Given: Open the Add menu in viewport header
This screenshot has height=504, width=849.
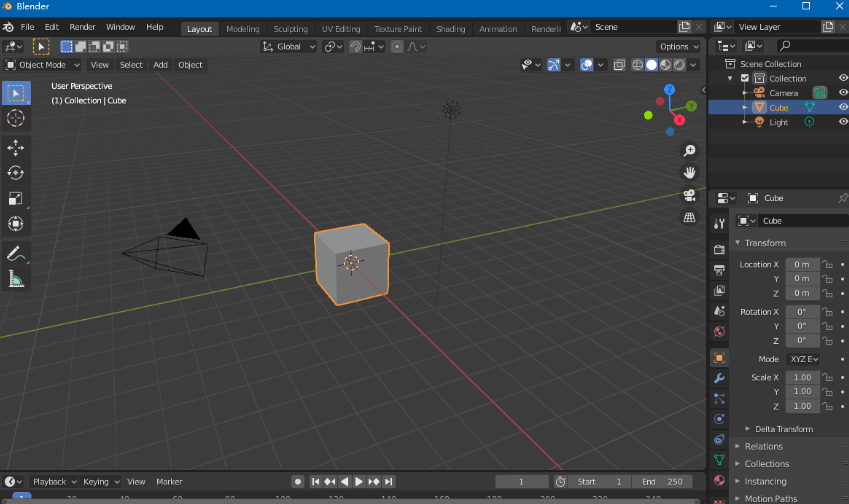Looking at the screenshot, I should [x=160, y=65].
